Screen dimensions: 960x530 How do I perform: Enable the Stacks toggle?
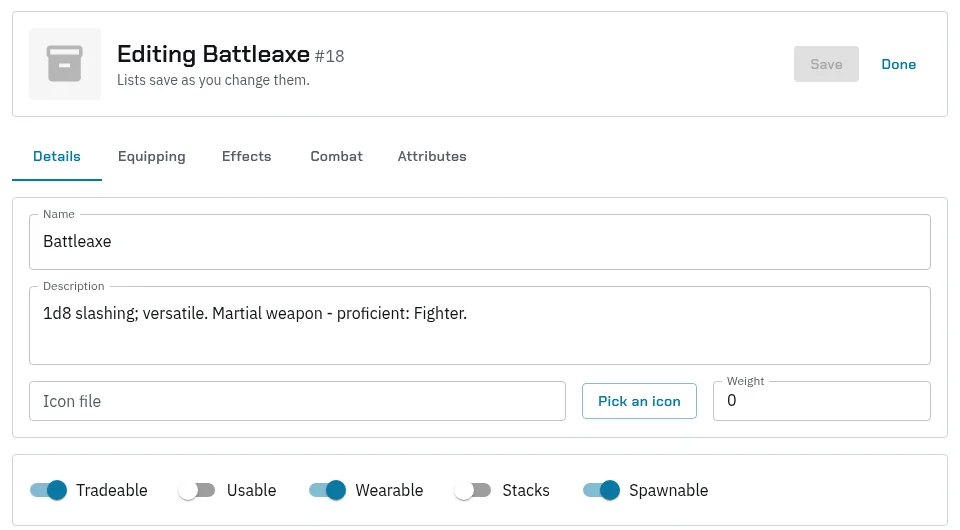[x=473, y=490]
